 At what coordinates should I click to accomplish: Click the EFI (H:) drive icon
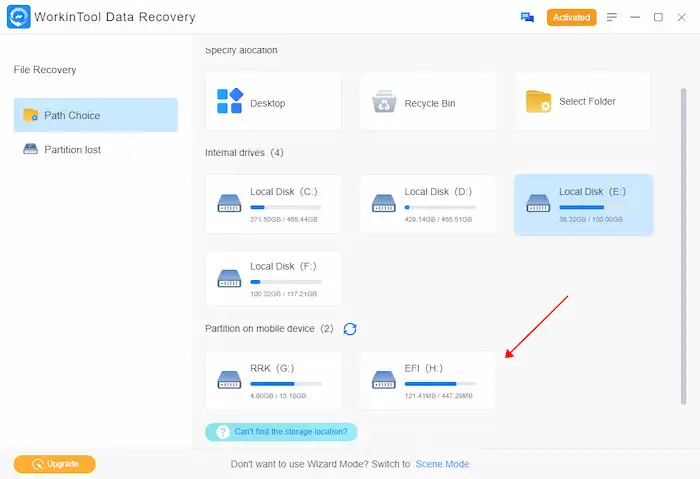pos(384,380)
